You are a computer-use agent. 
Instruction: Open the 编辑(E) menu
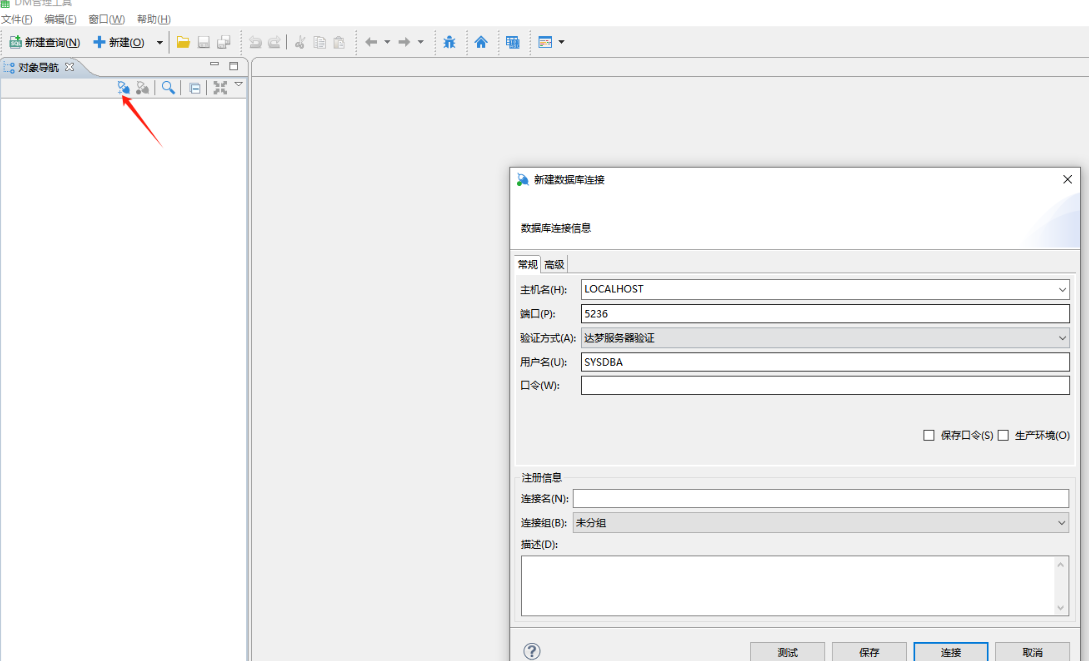click(60, 19)
